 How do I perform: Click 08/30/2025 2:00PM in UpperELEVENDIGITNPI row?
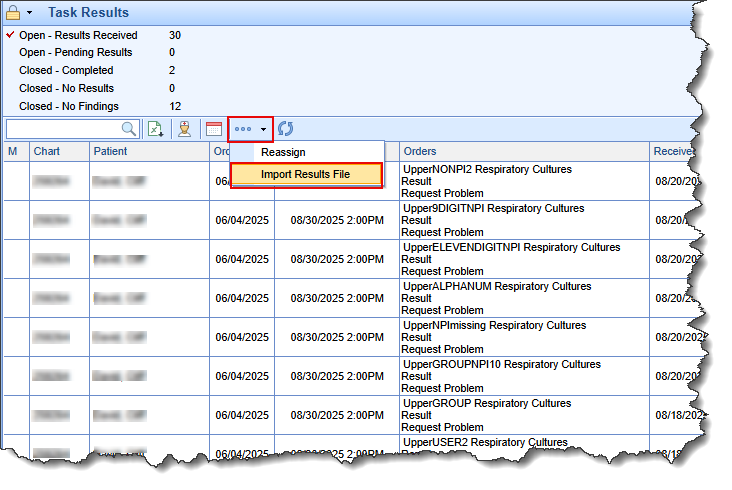(x=337, y=259)
